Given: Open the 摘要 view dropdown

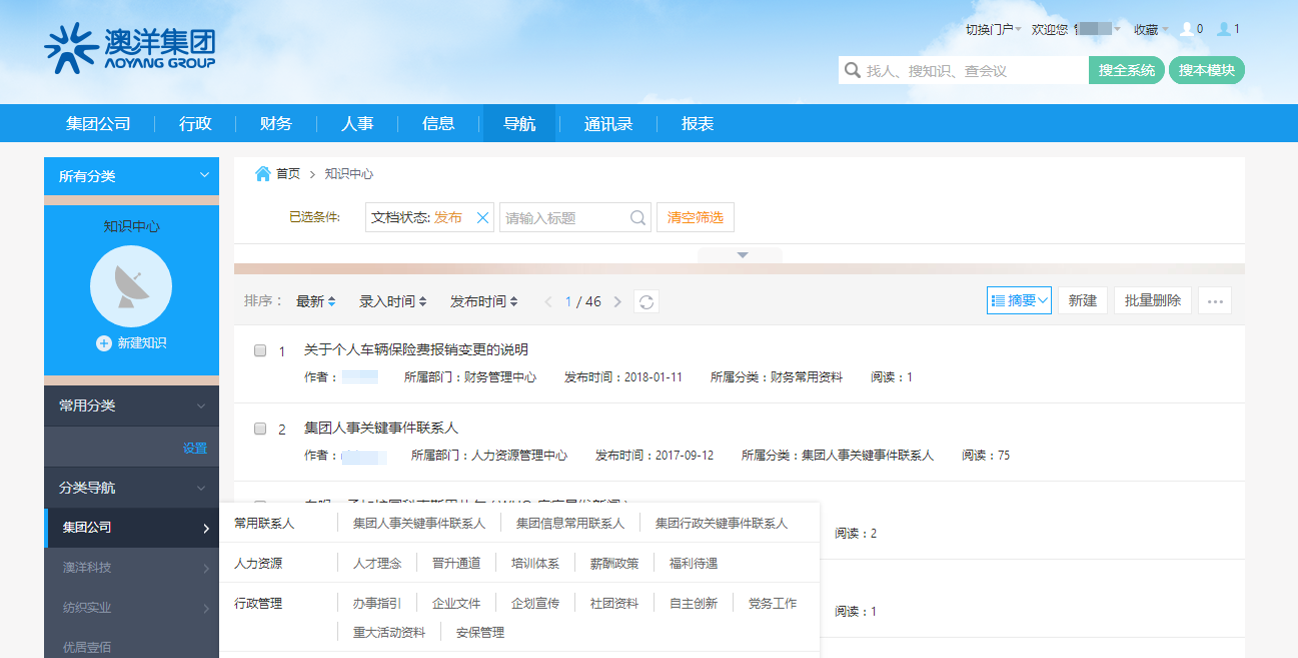Looking at the screenshot, I should (1019, 301).
